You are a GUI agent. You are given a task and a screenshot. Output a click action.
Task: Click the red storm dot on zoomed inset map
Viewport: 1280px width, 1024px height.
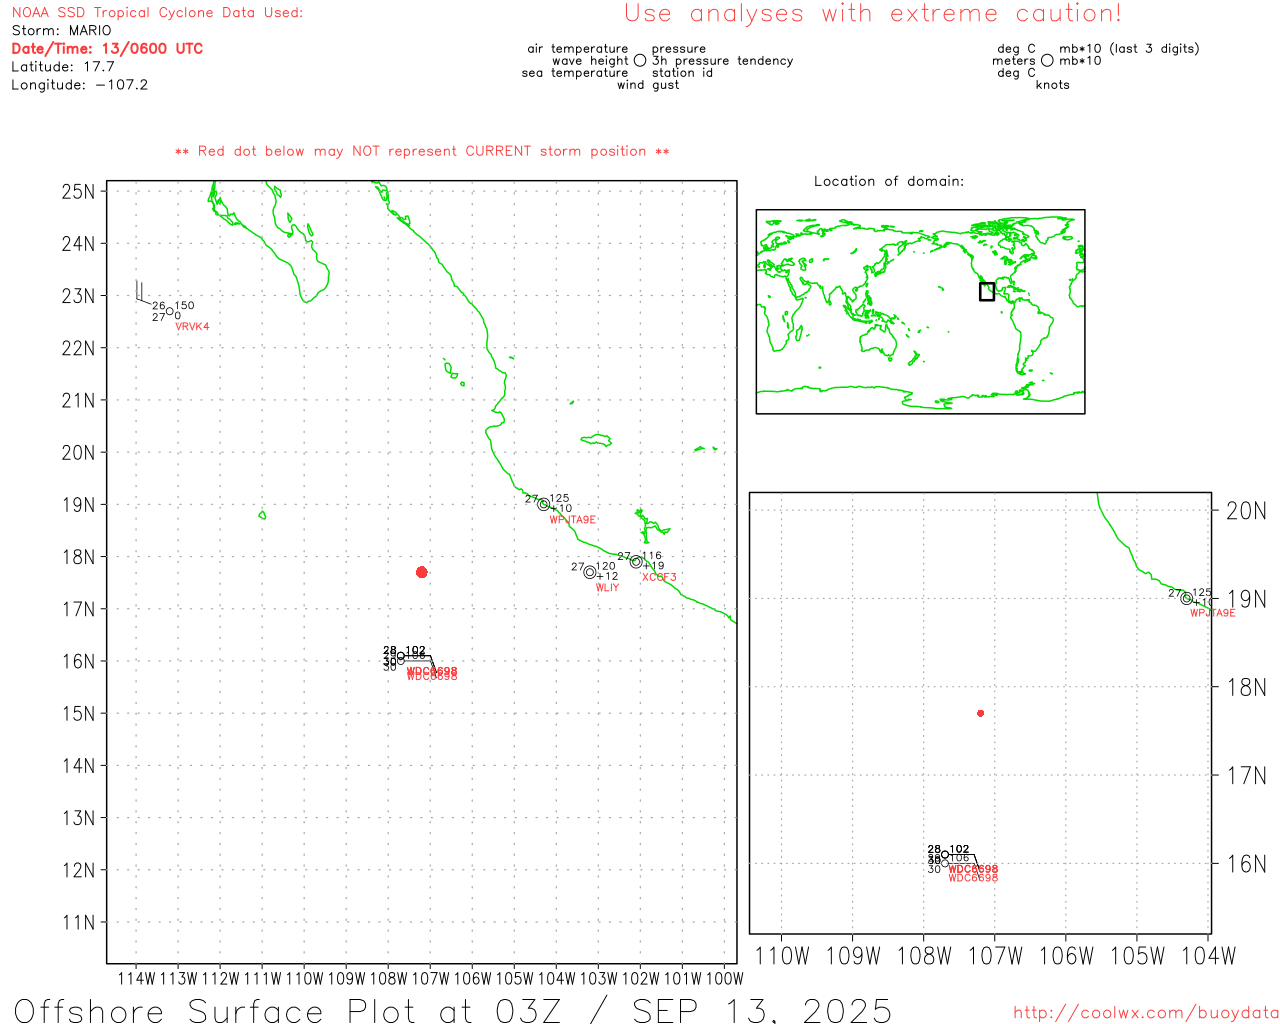tap(981, 713)
